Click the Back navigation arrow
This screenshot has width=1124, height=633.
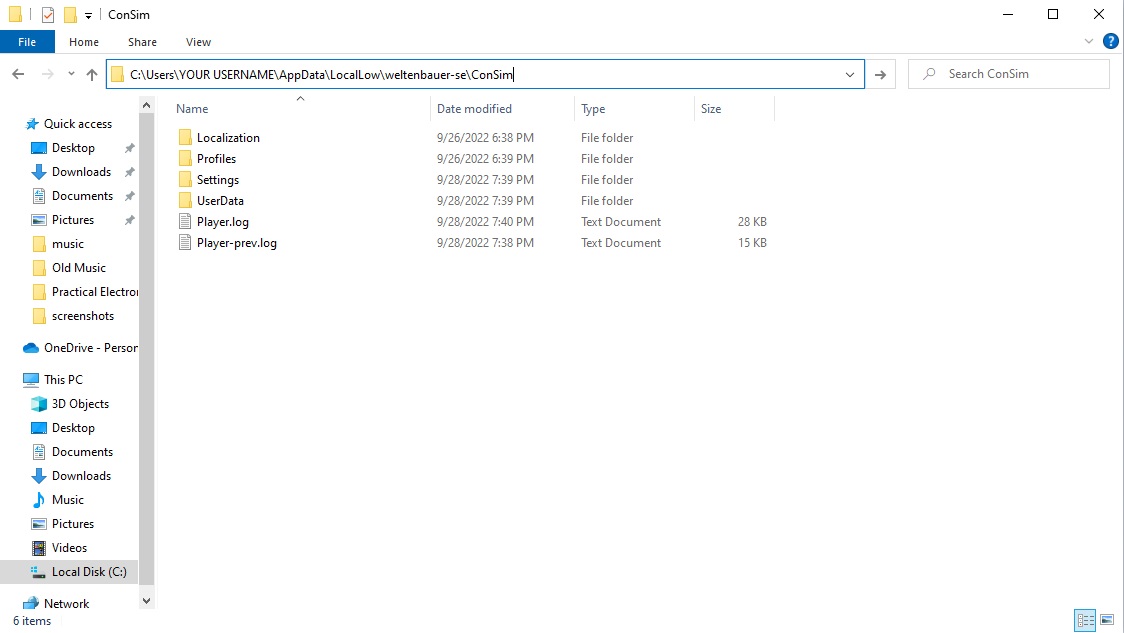pos(18,74)
